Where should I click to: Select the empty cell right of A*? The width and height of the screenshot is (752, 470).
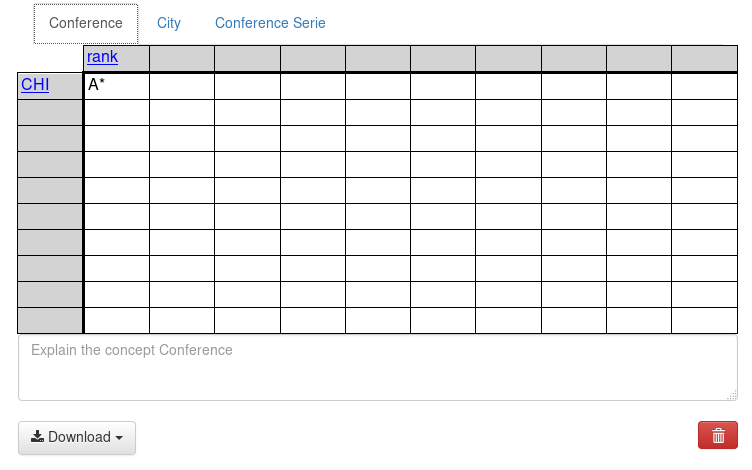coord(182,86)
